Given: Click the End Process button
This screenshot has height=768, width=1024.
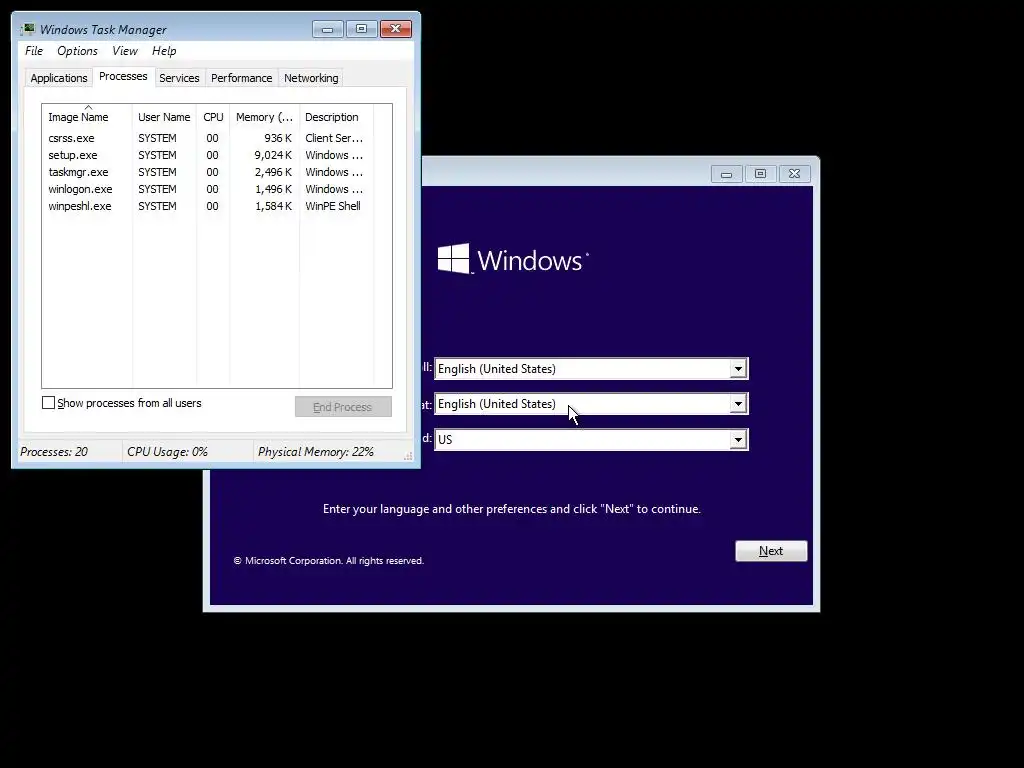Looking at the screenshot, I should click(343, 407).
